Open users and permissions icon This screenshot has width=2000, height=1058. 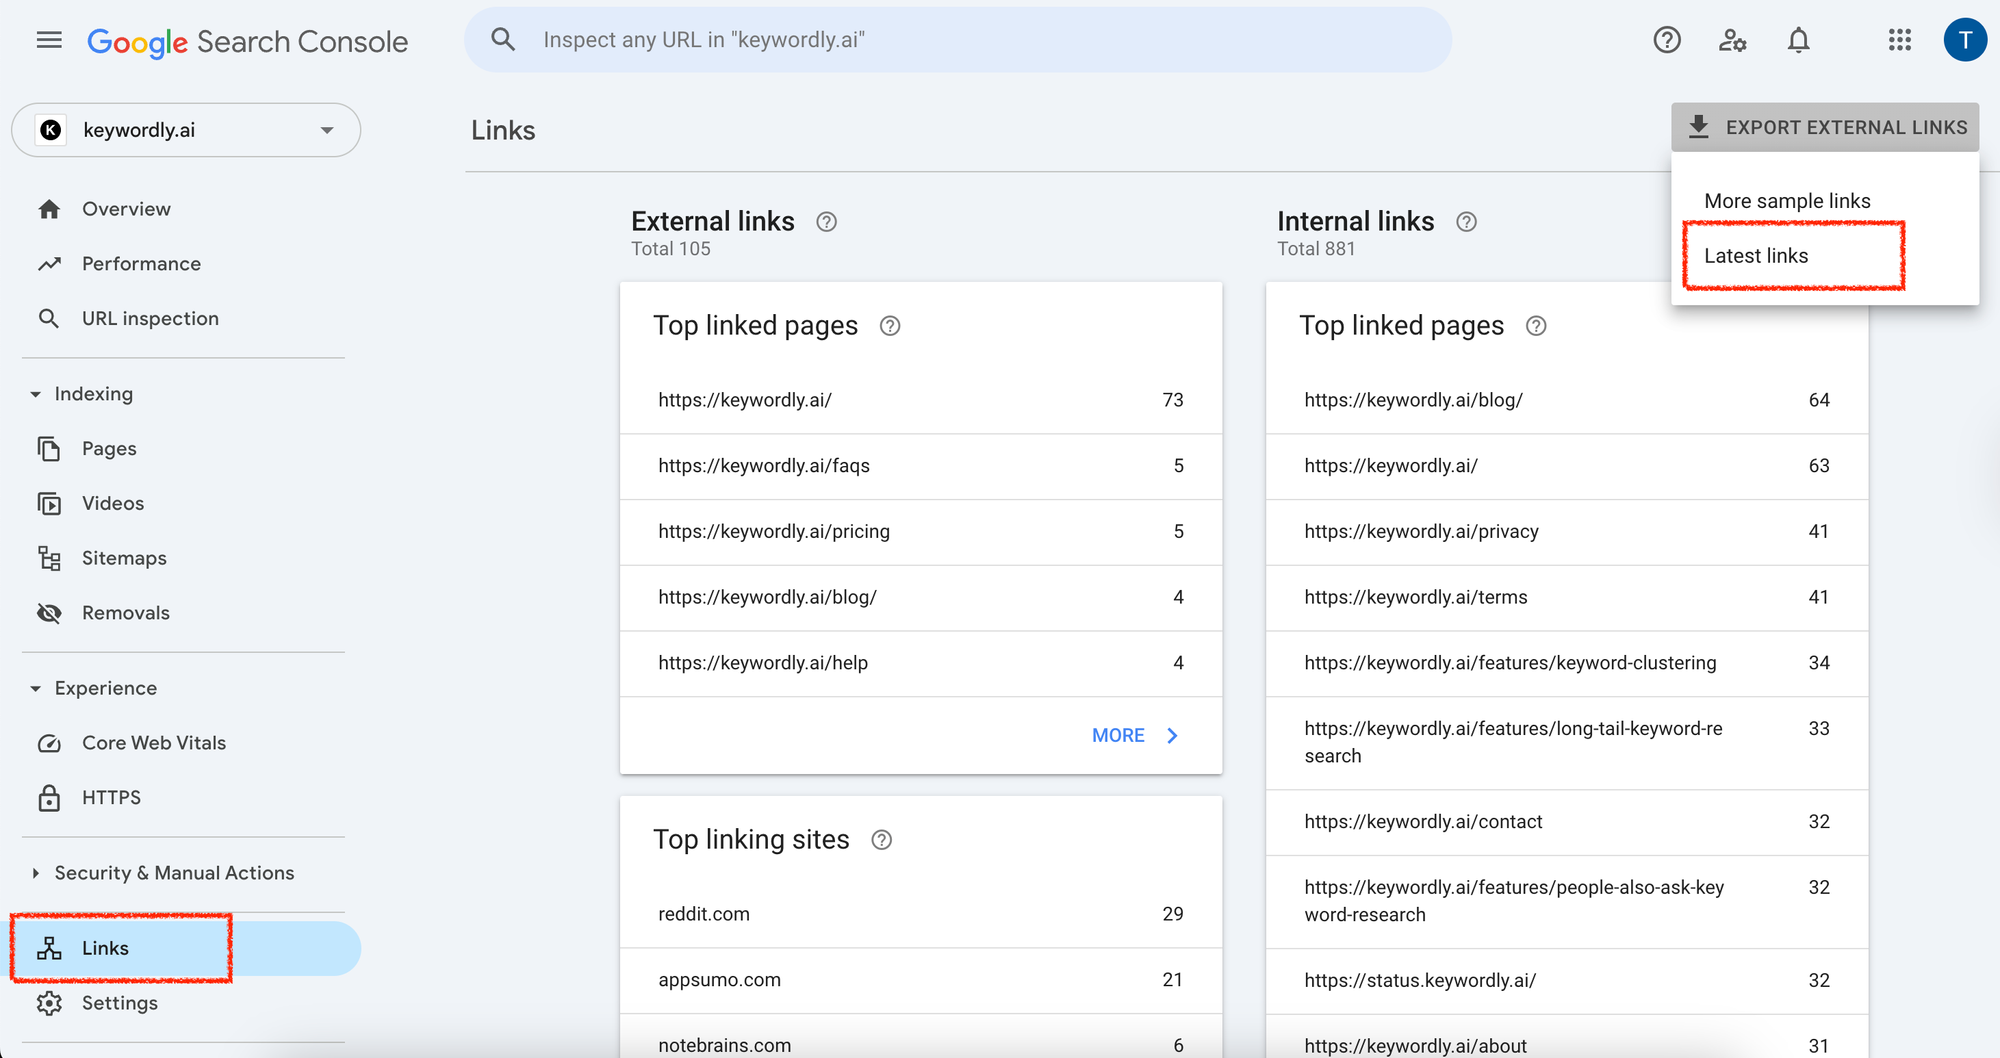[1733, 40]
